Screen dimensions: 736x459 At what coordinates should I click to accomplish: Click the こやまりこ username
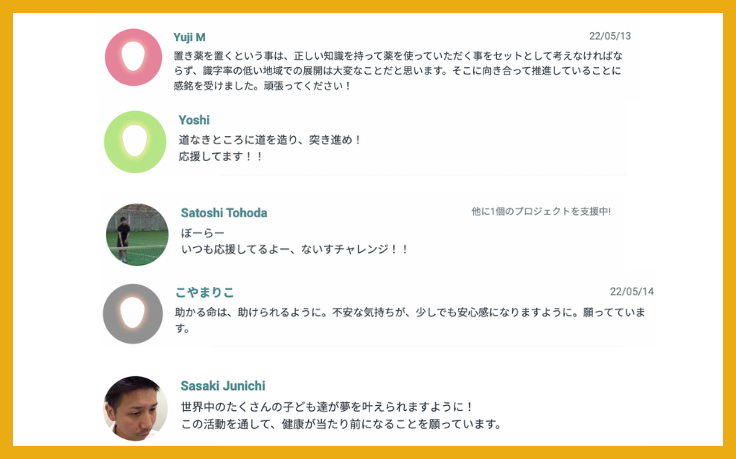click(x=204, y=292)
